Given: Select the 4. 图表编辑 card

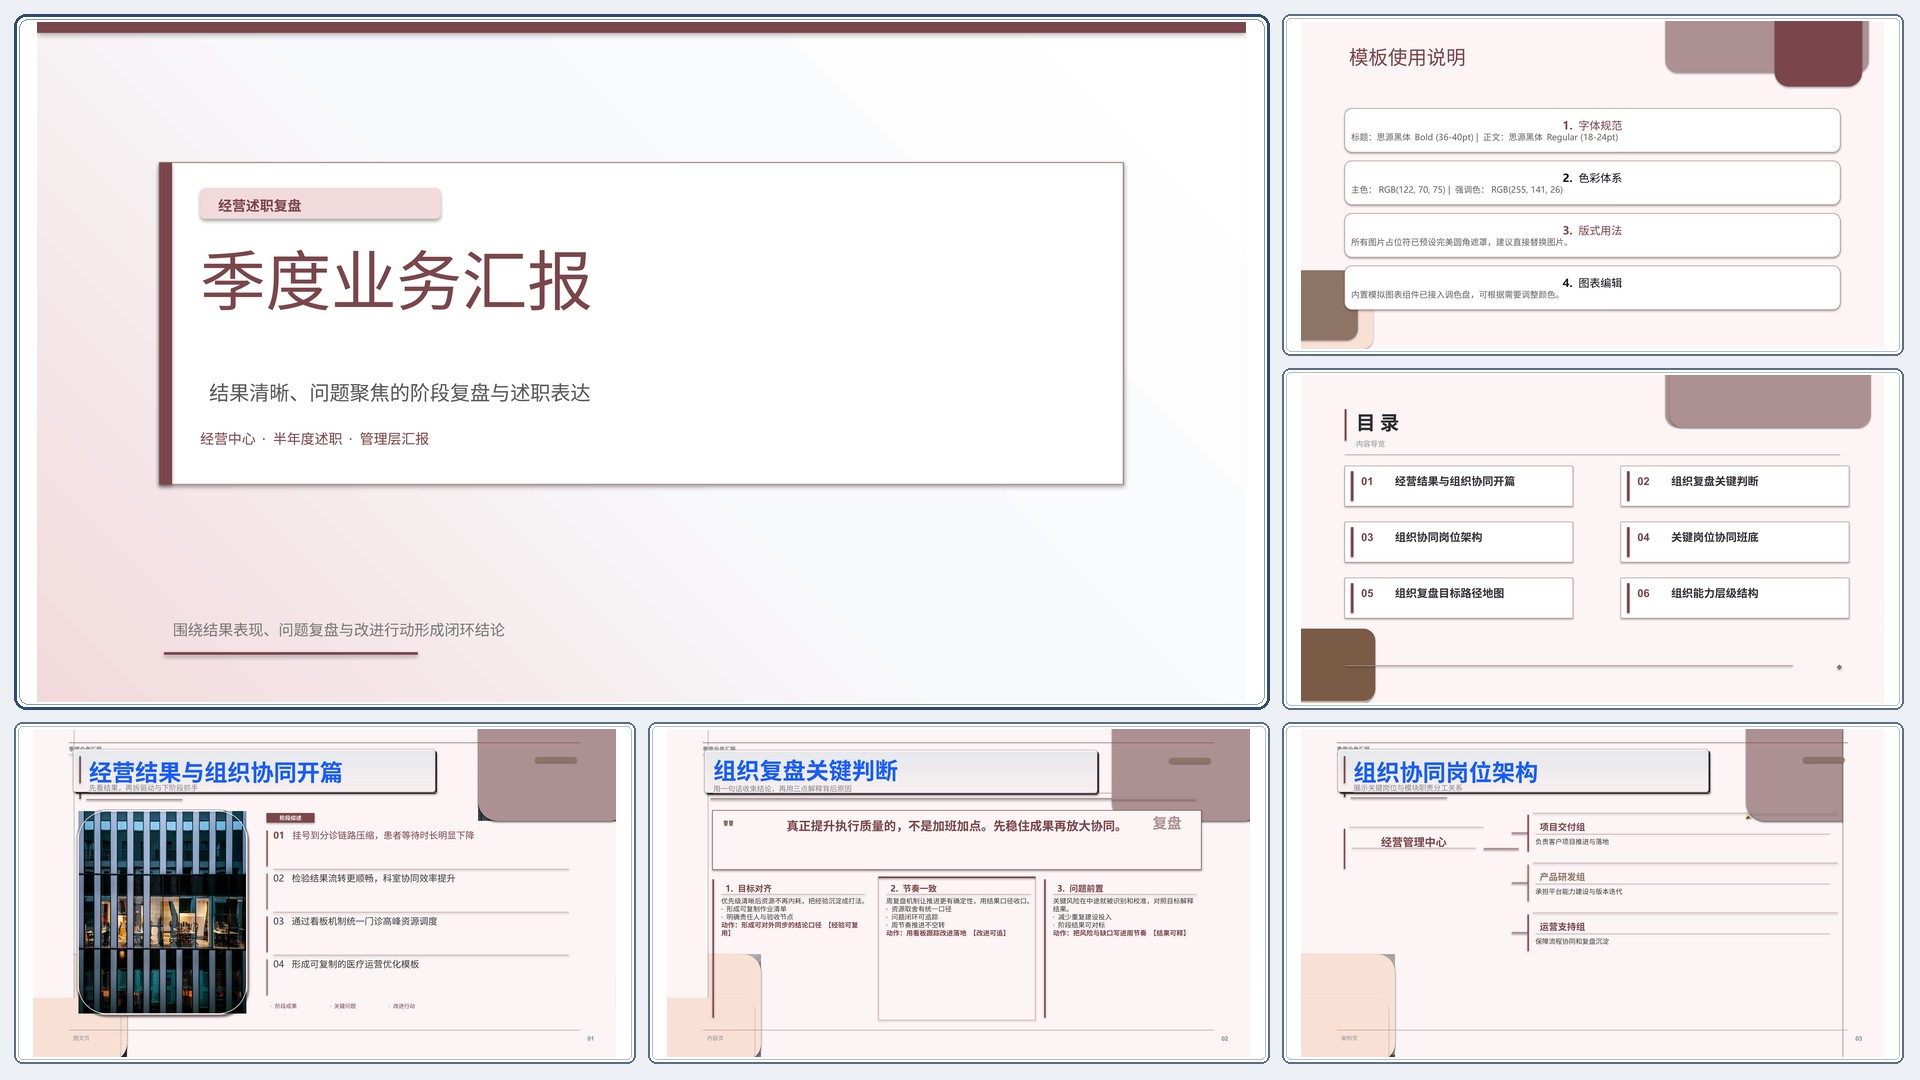Looking at the screenshot, I should pos(1592,288).
